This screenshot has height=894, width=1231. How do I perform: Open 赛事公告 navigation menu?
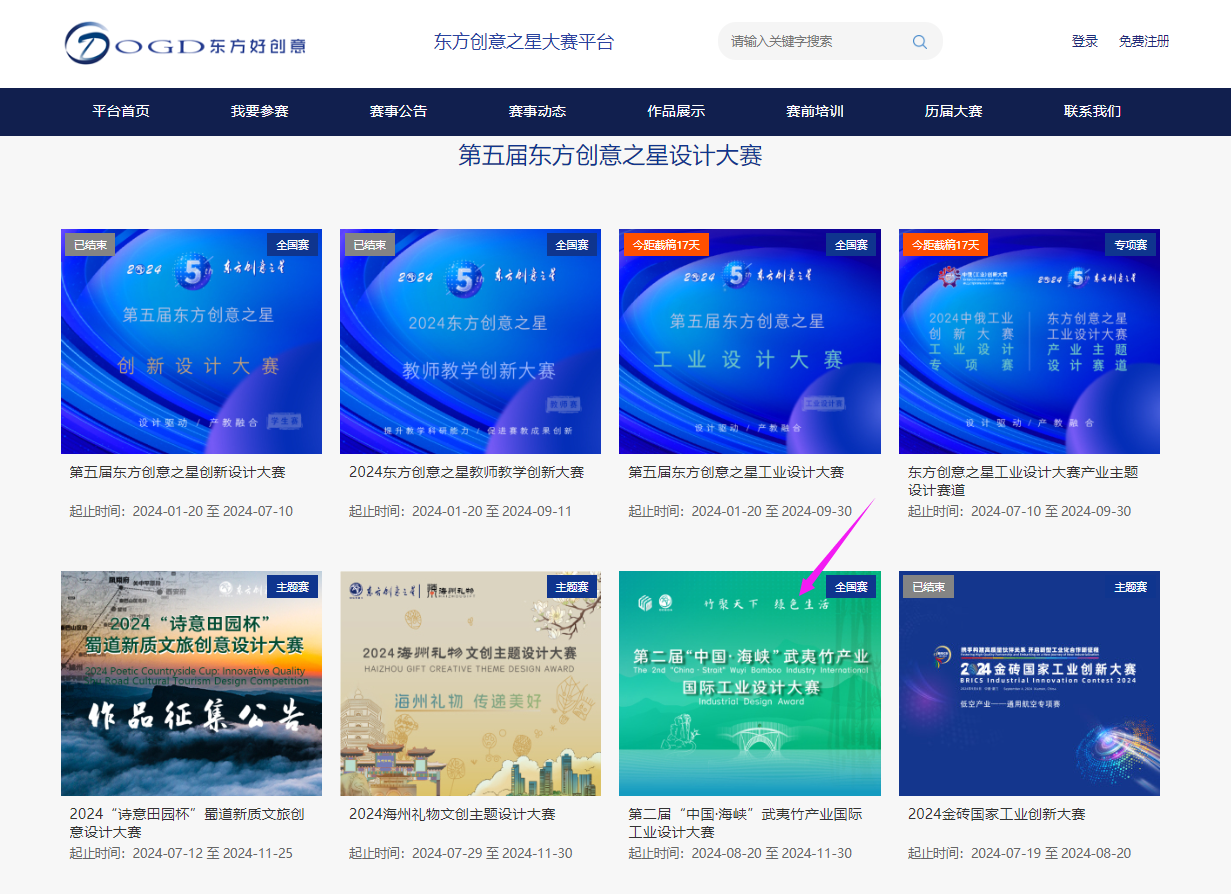(x=398, y=112)
